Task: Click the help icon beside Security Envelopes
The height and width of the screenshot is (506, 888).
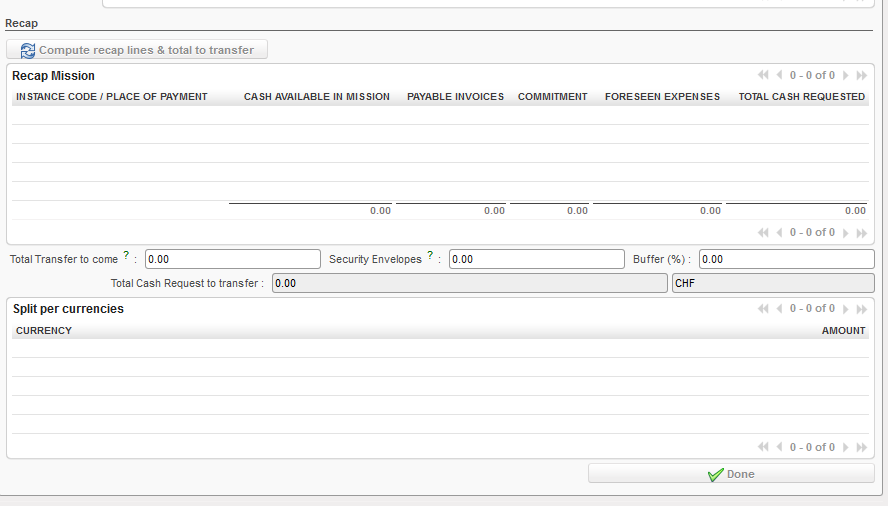Action: 430,256
